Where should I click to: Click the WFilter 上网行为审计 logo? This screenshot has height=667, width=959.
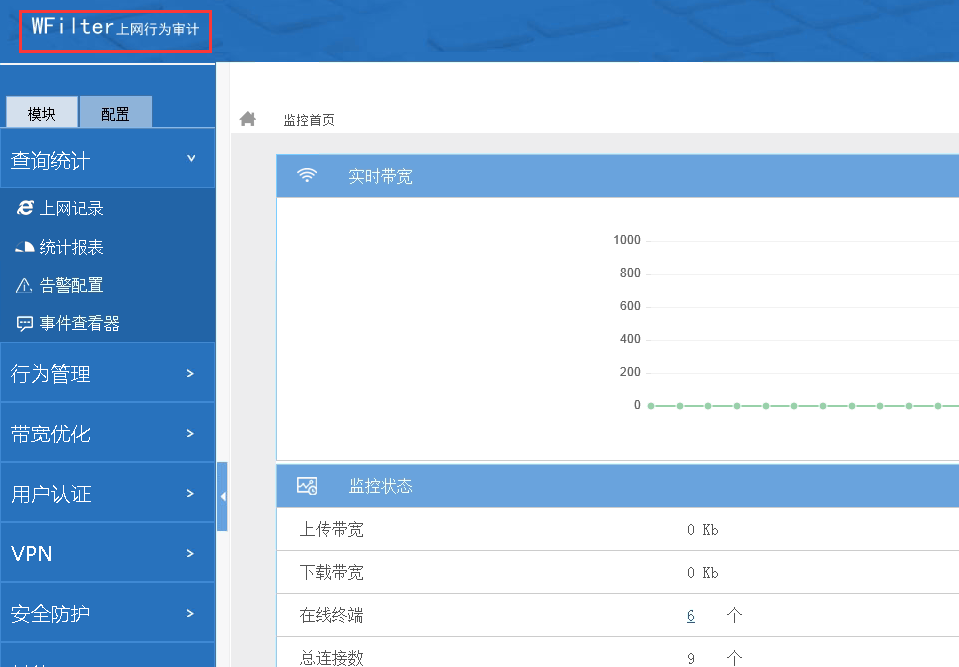(115, 29)
